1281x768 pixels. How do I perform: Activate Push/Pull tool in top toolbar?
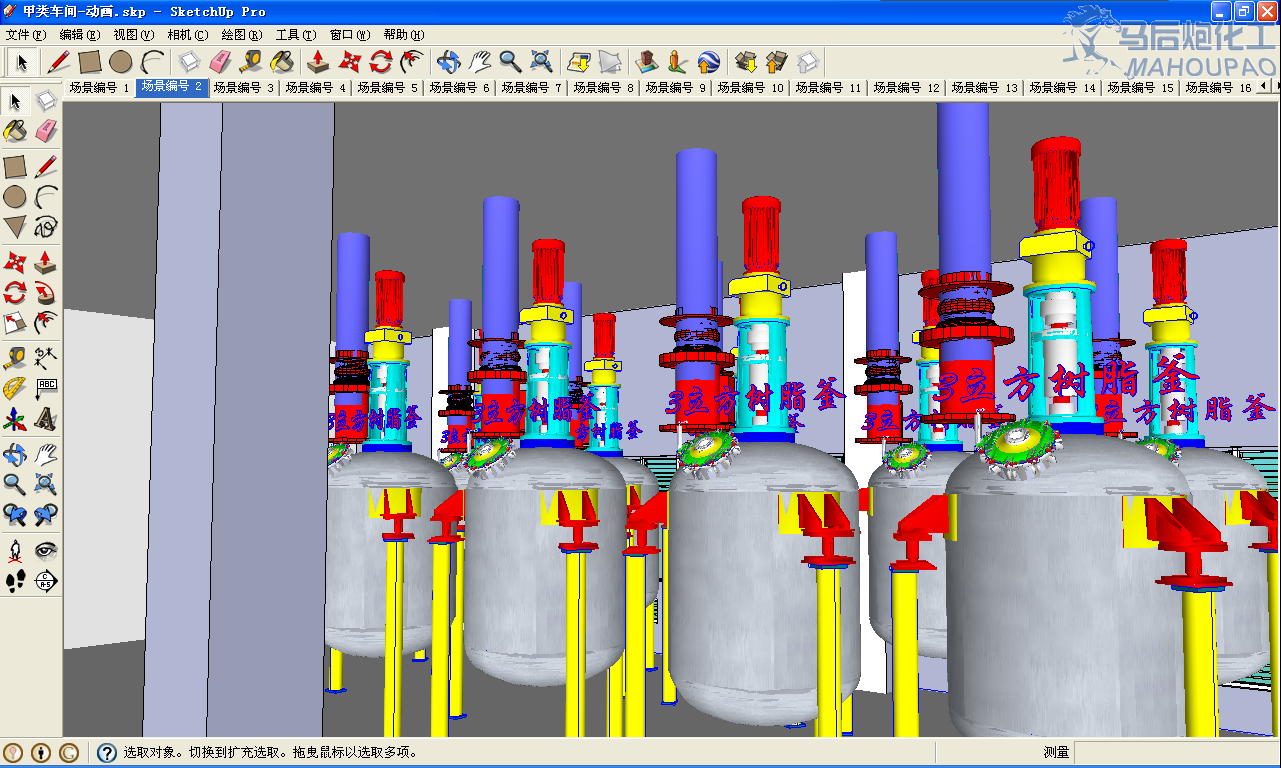(x=318, y=62)
